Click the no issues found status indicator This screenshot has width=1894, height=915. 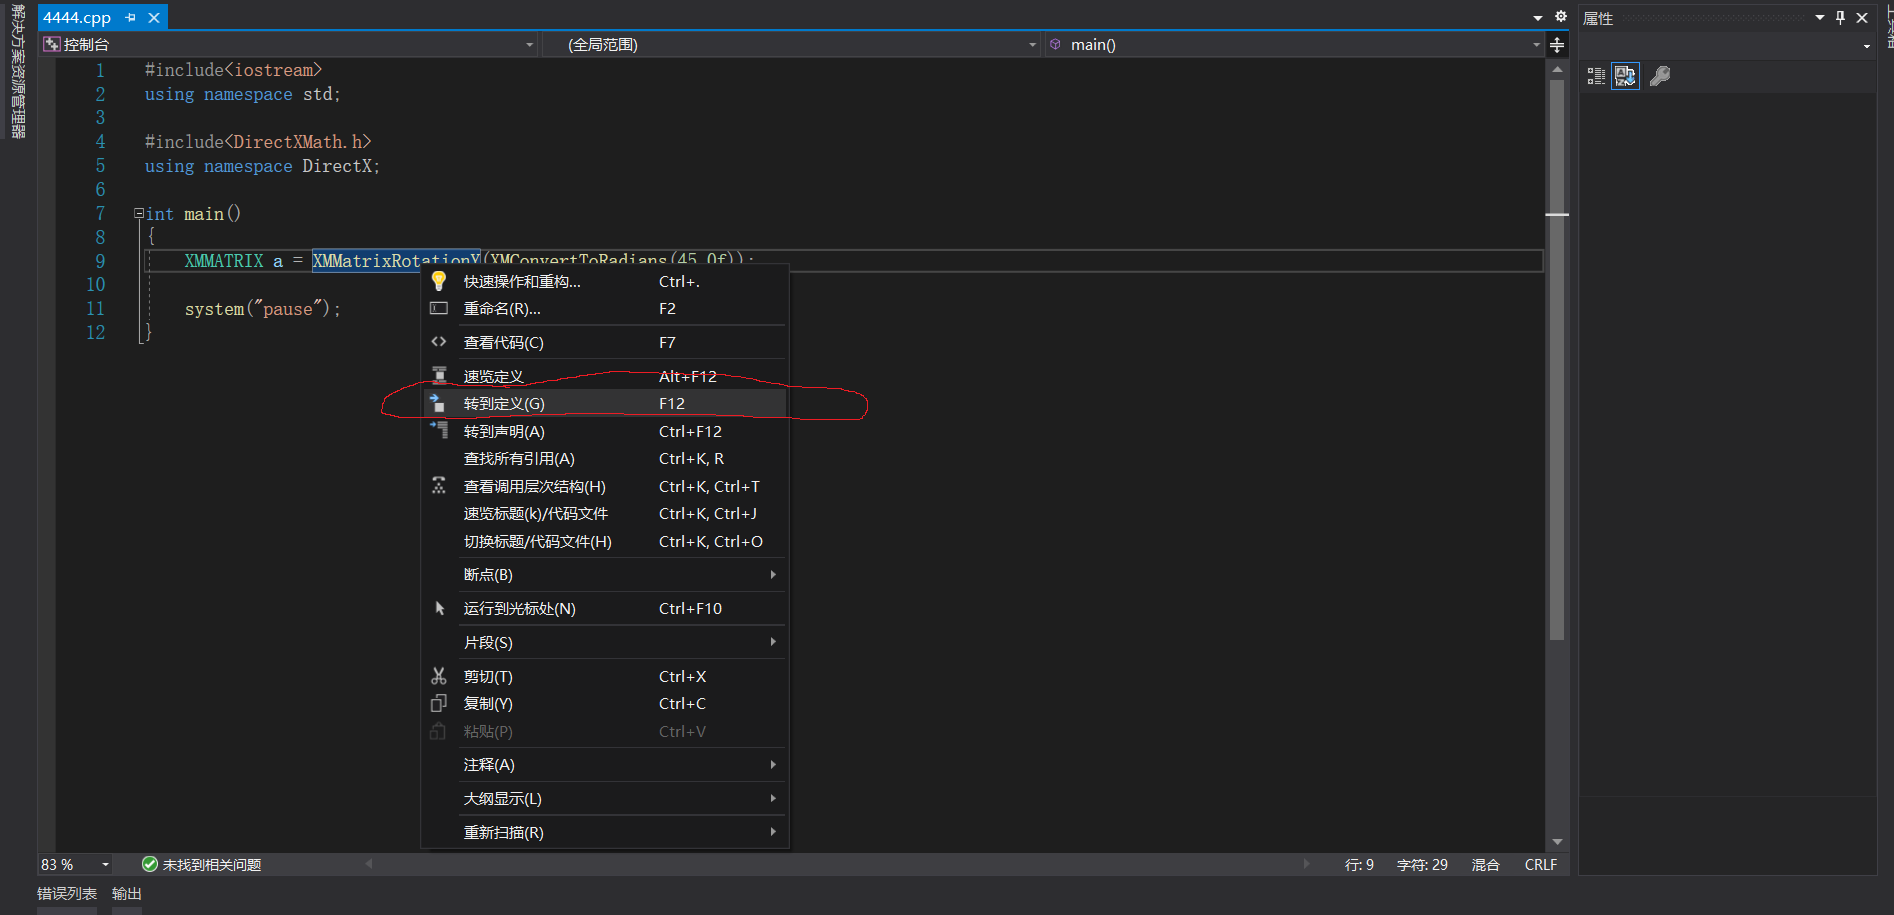click(201, 865)
